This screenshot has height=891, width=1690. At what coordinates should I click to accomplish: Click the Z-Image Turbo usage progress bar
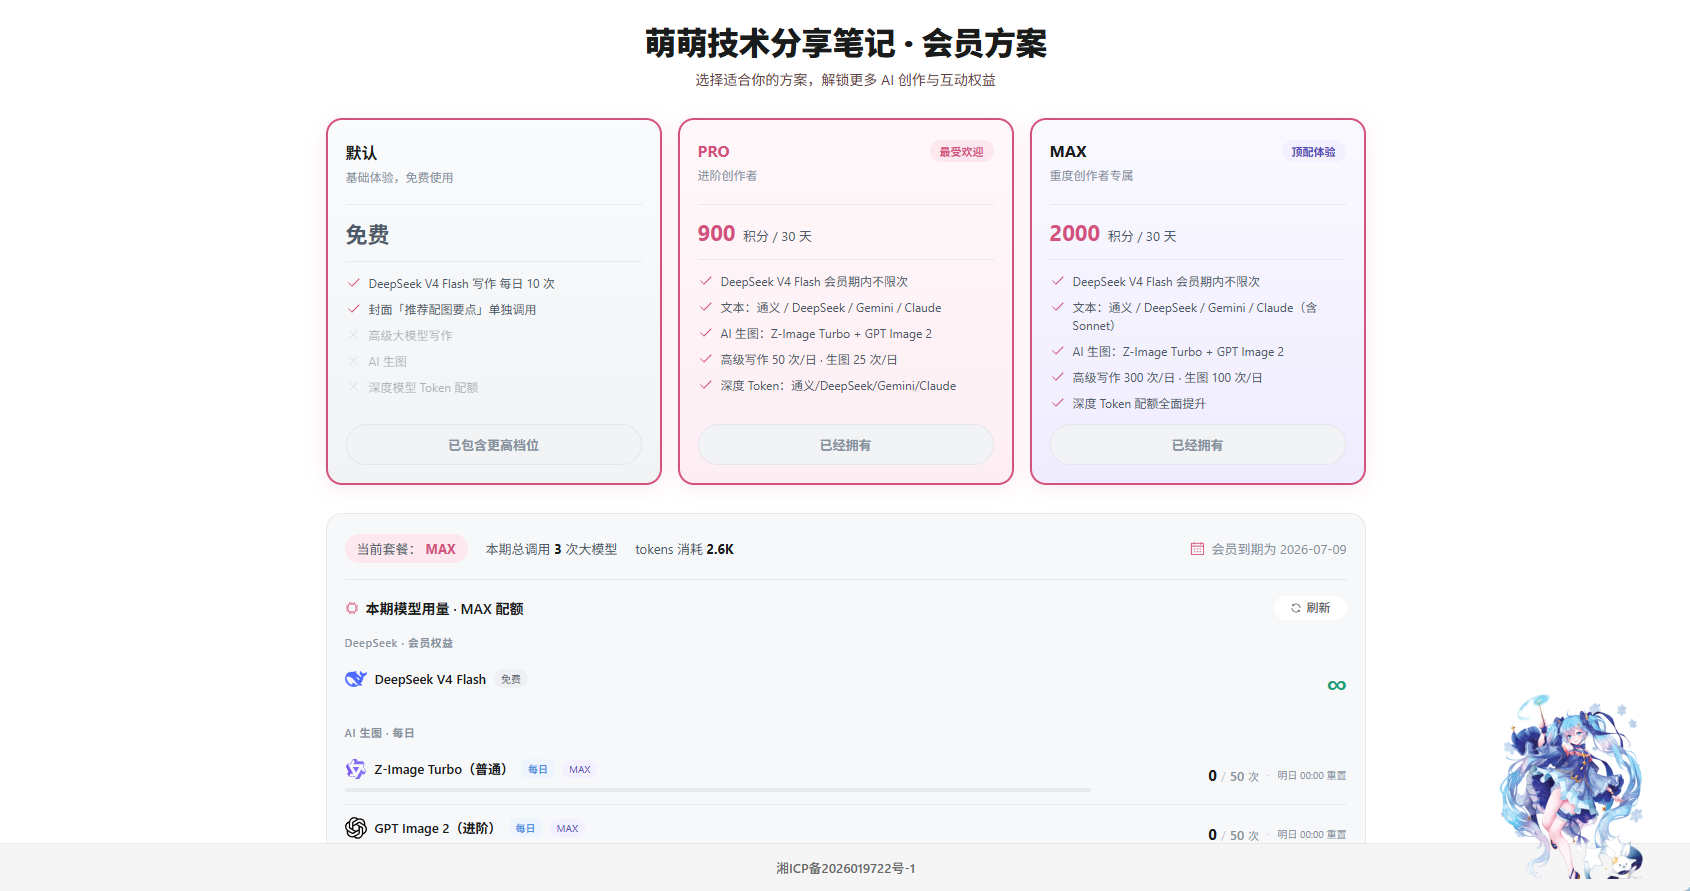(718, 790)
